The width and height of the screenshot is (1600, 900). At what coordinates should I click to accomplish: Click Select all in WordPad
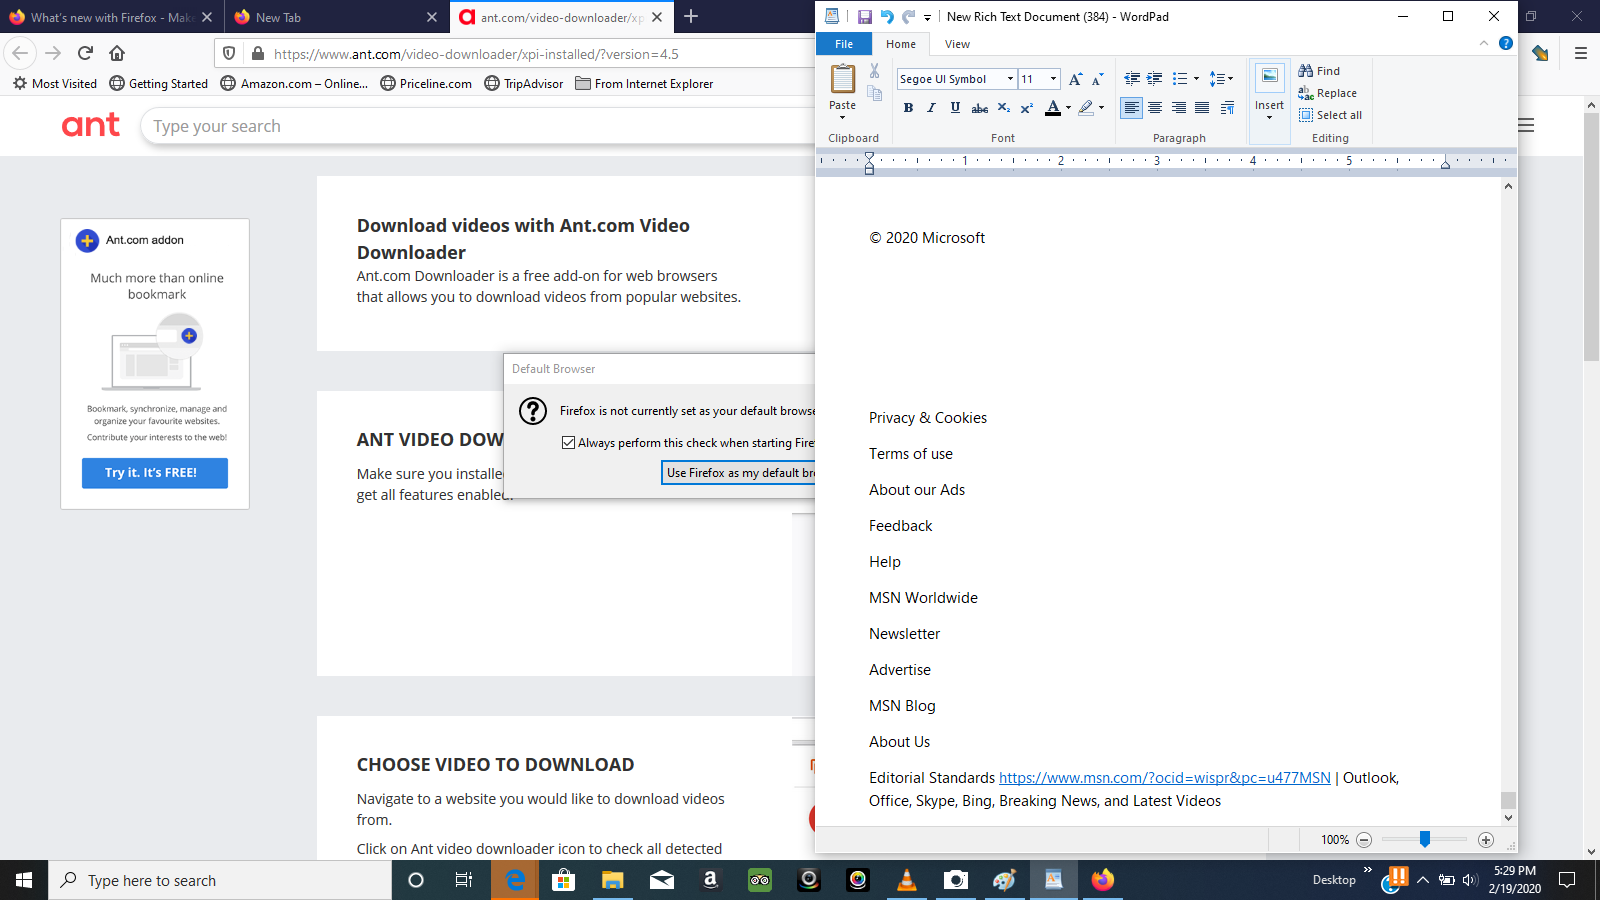pyautogui.click(x=1330, y=115)
